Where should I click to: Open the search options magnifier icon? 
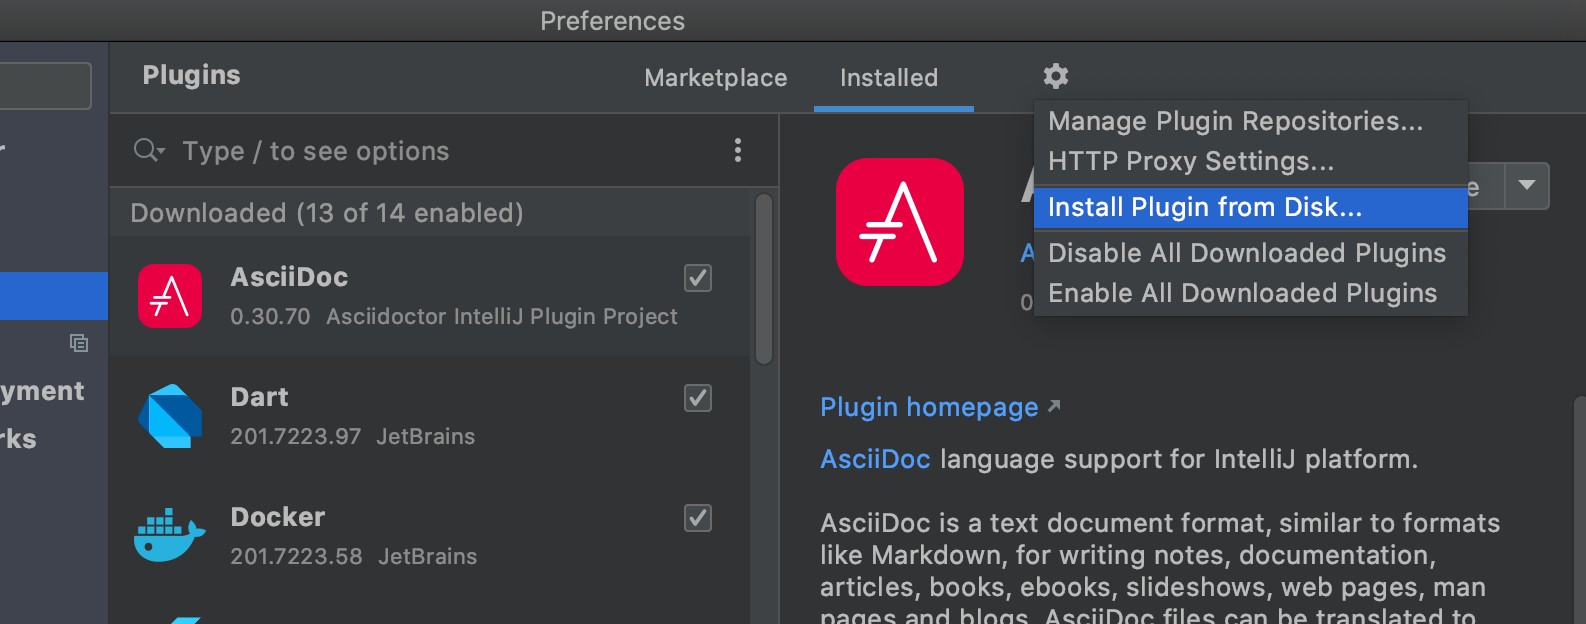(x=149, y=151)
